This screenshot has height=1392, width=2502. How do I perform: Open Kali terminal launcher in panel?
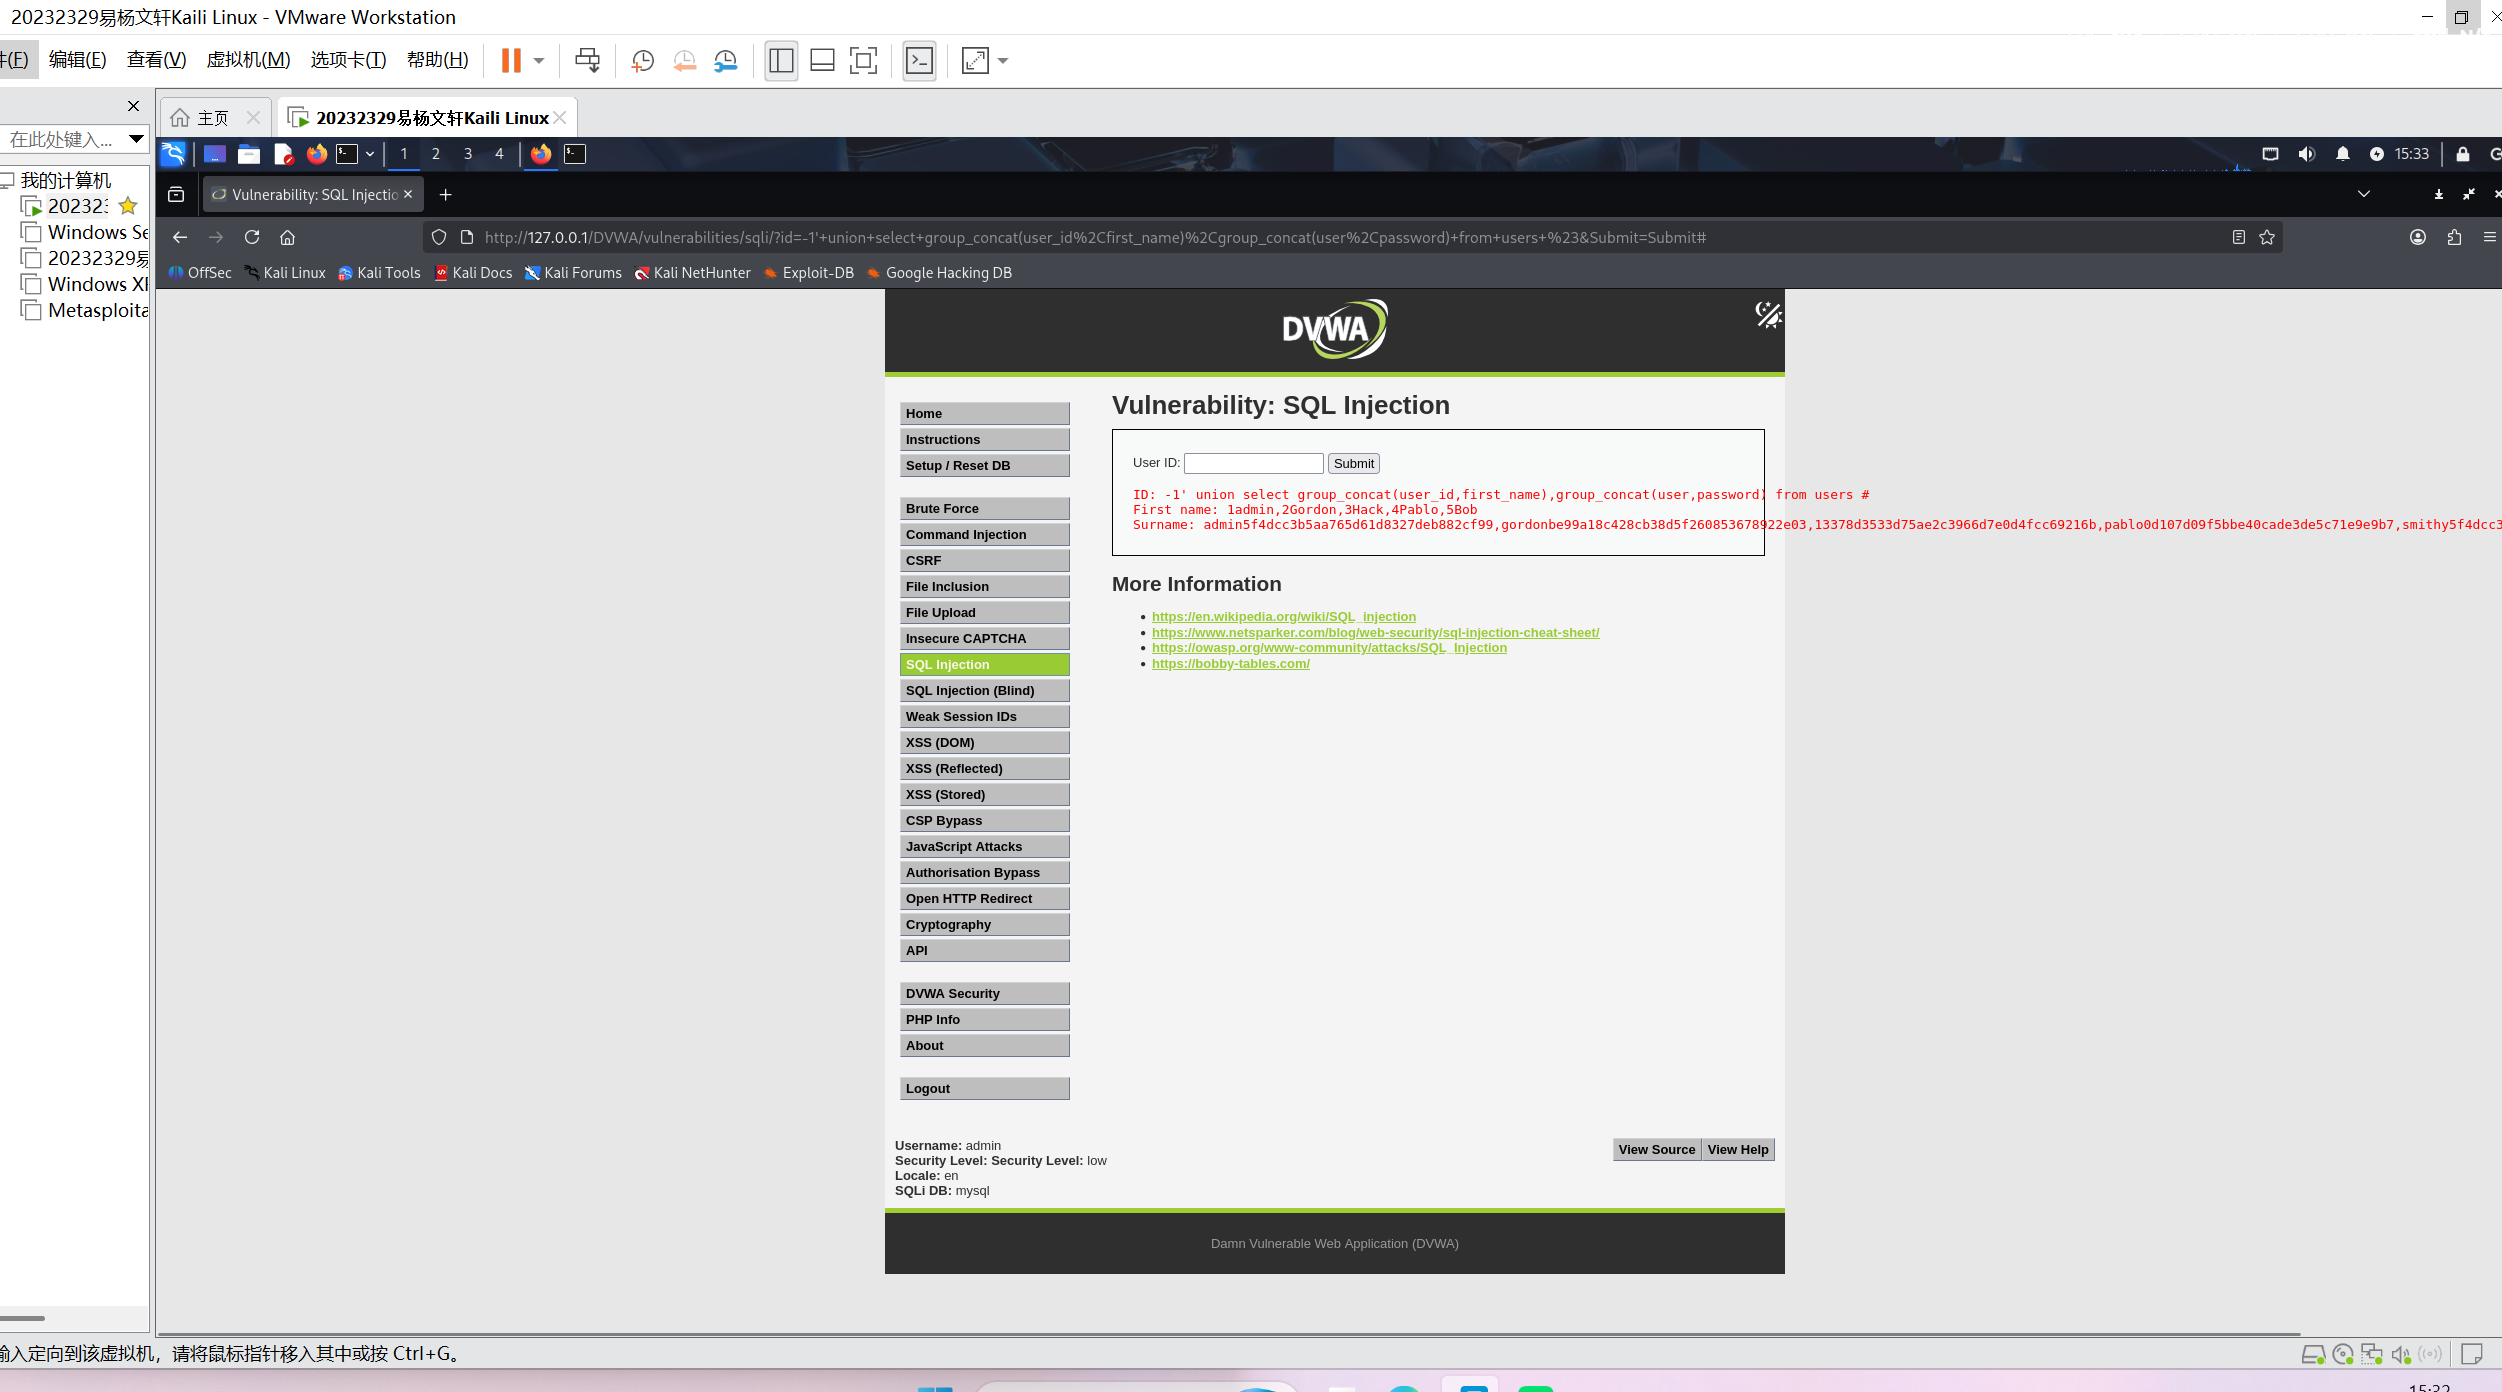point(347,154)
